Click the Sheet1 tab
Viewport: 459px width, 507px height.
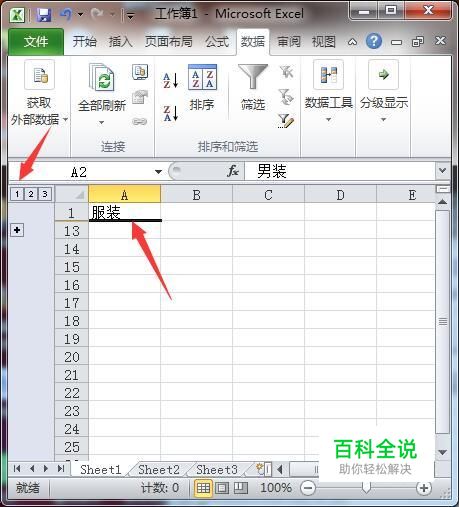point(101,469)
